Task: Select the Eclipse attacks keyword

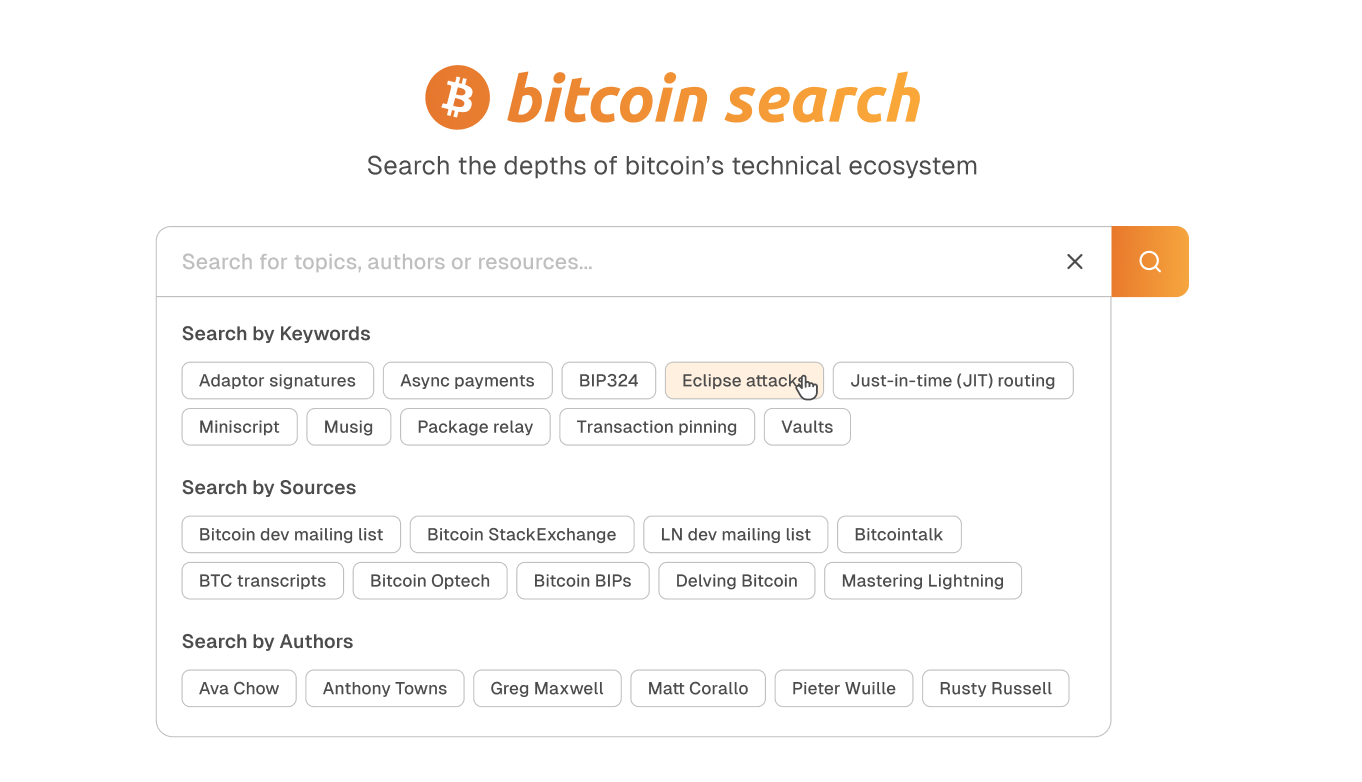Action: coord(740,381)
